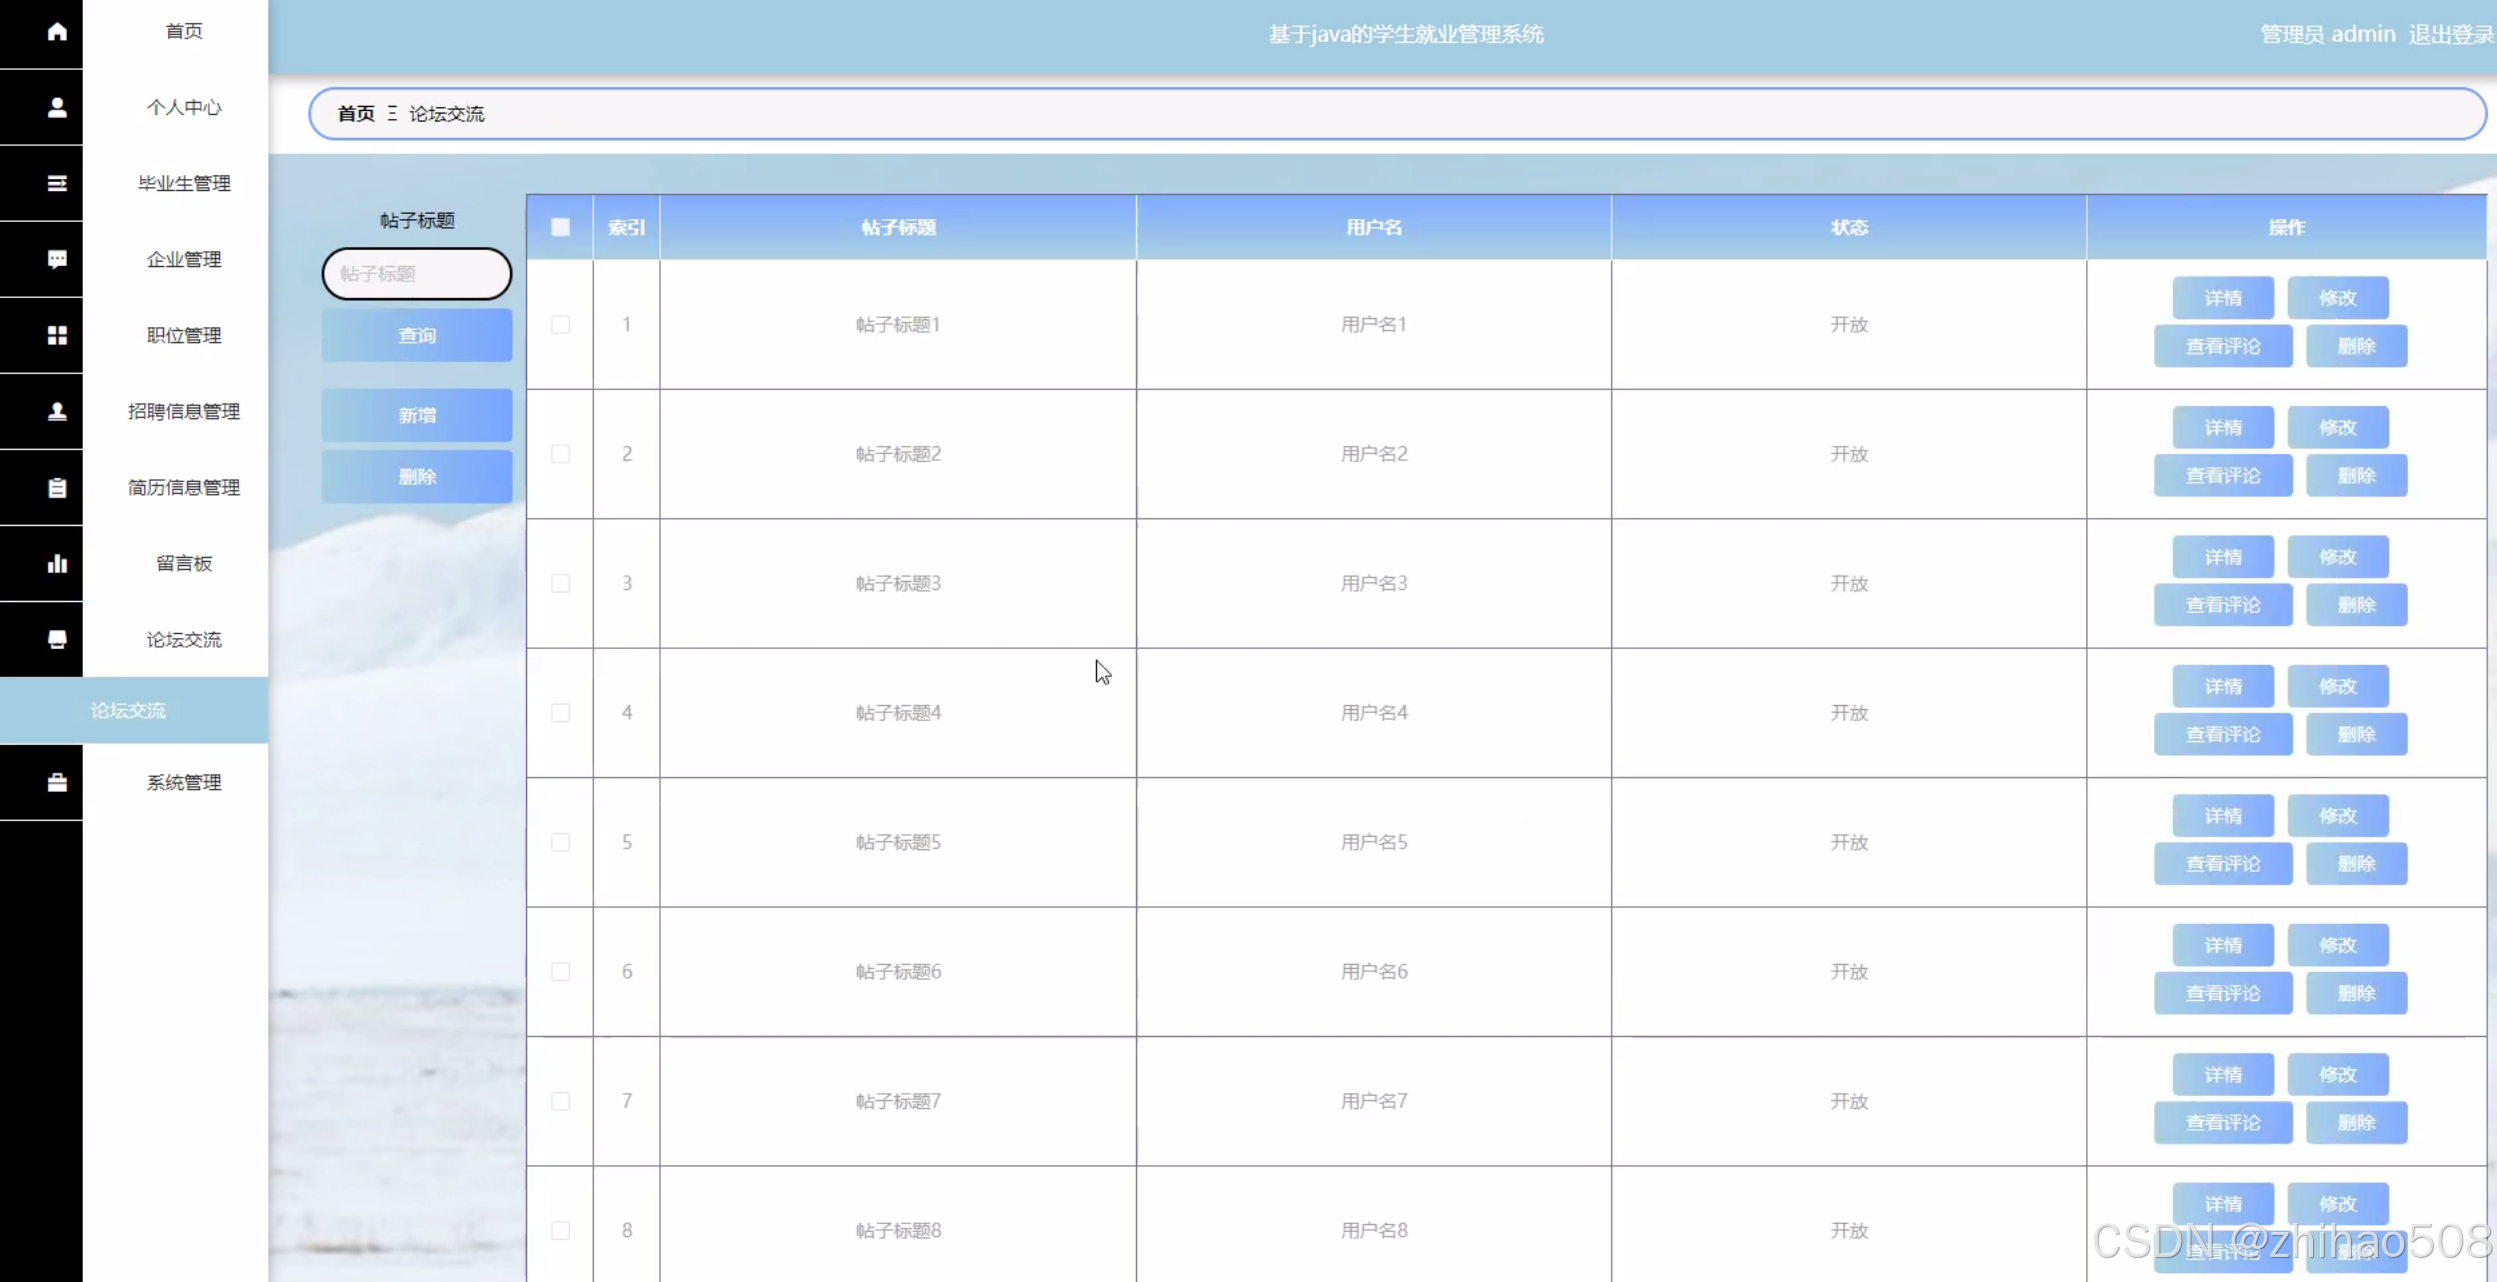Screen dimensions: 2497x1282
Task: Expand the 系统管理 sidebar menu
Action: [184, 783]
